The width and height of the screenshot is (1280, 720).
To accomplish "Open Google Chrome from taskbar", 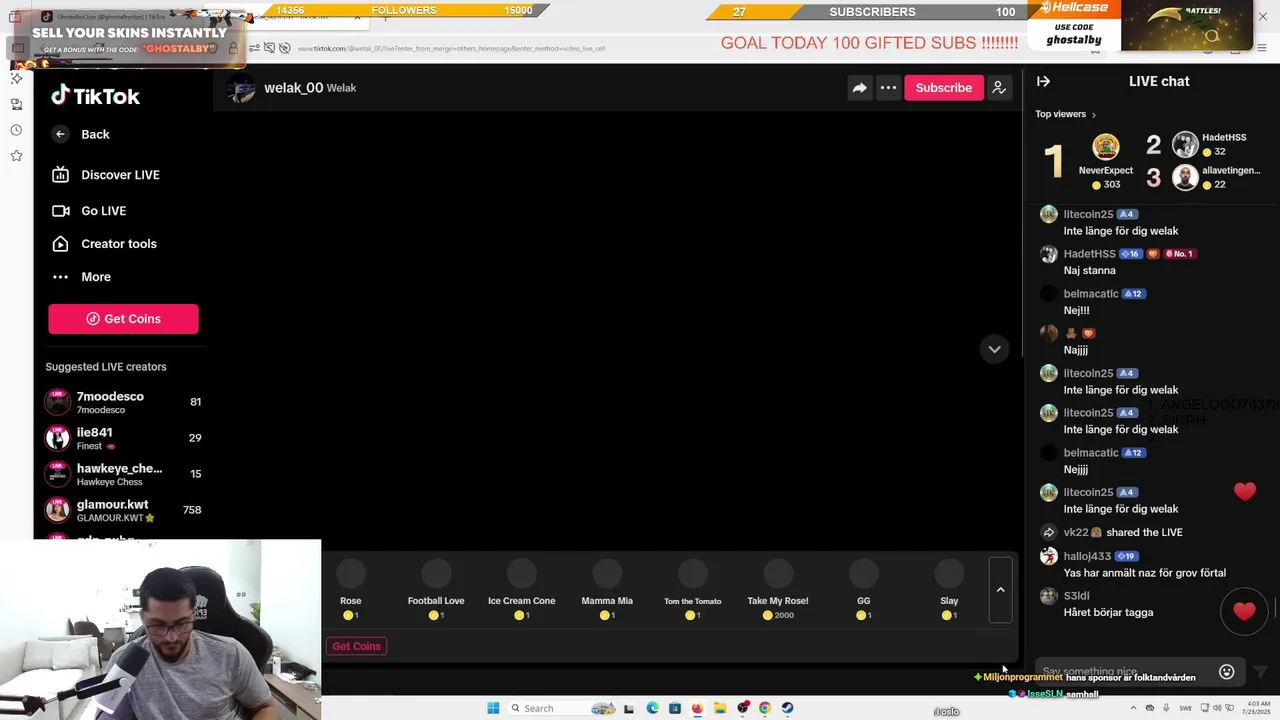I will coord(764,708).
